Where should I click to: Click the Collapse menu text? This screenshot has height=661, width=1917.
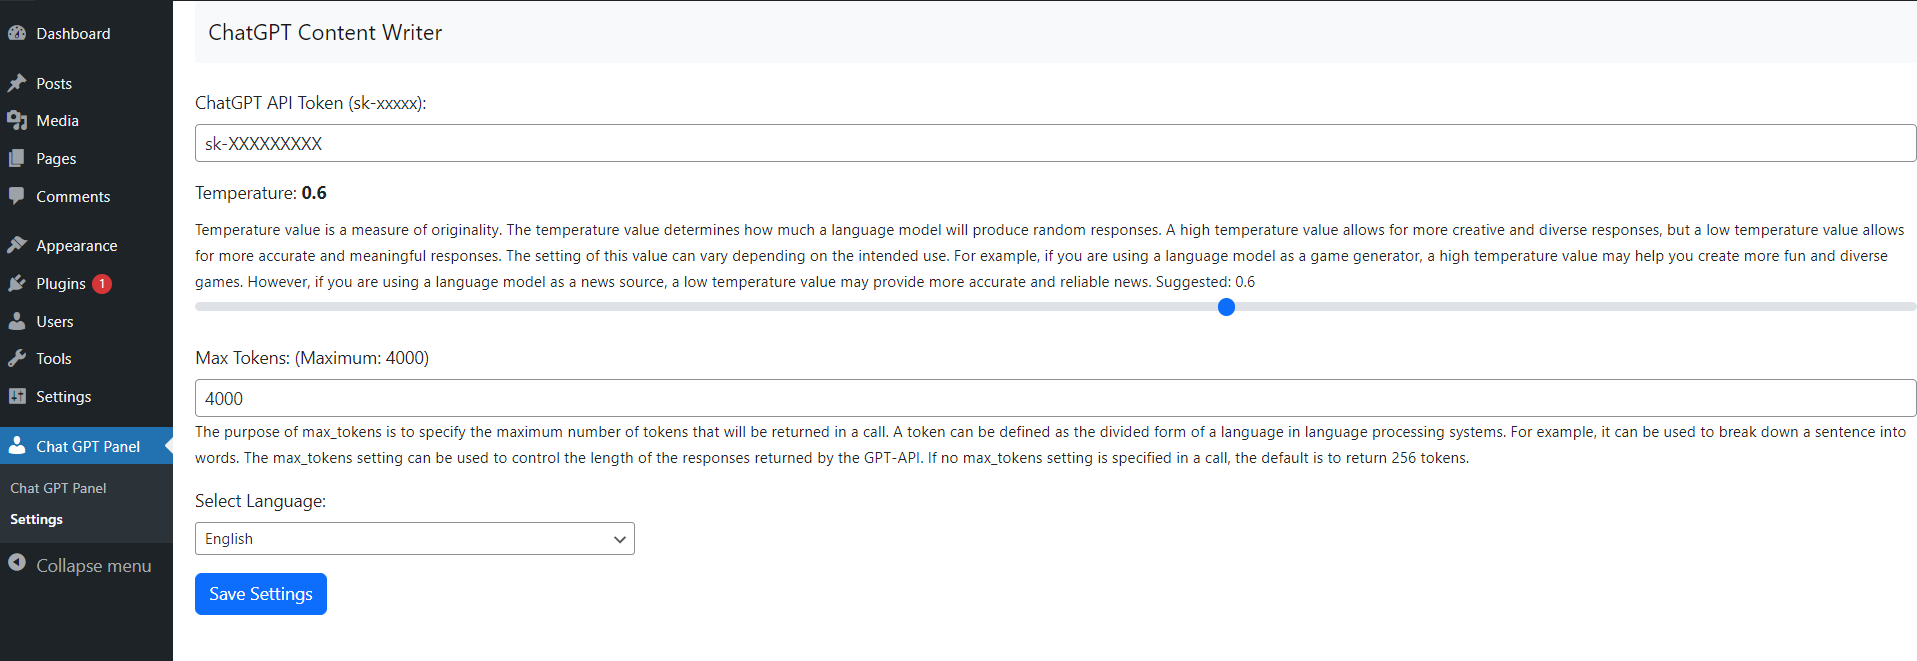click(x=94, y=565)
